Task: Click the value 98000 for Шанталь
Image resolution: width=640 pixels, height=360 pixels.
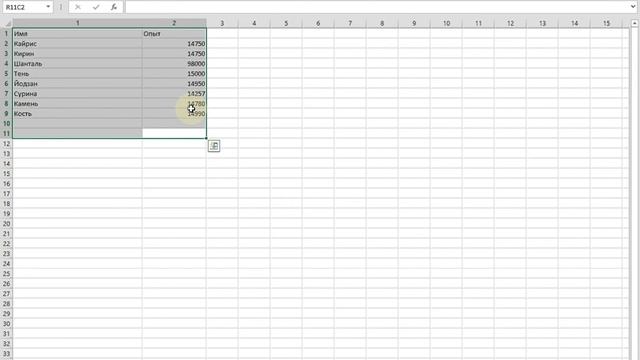Action: click(x=174, y=64)
